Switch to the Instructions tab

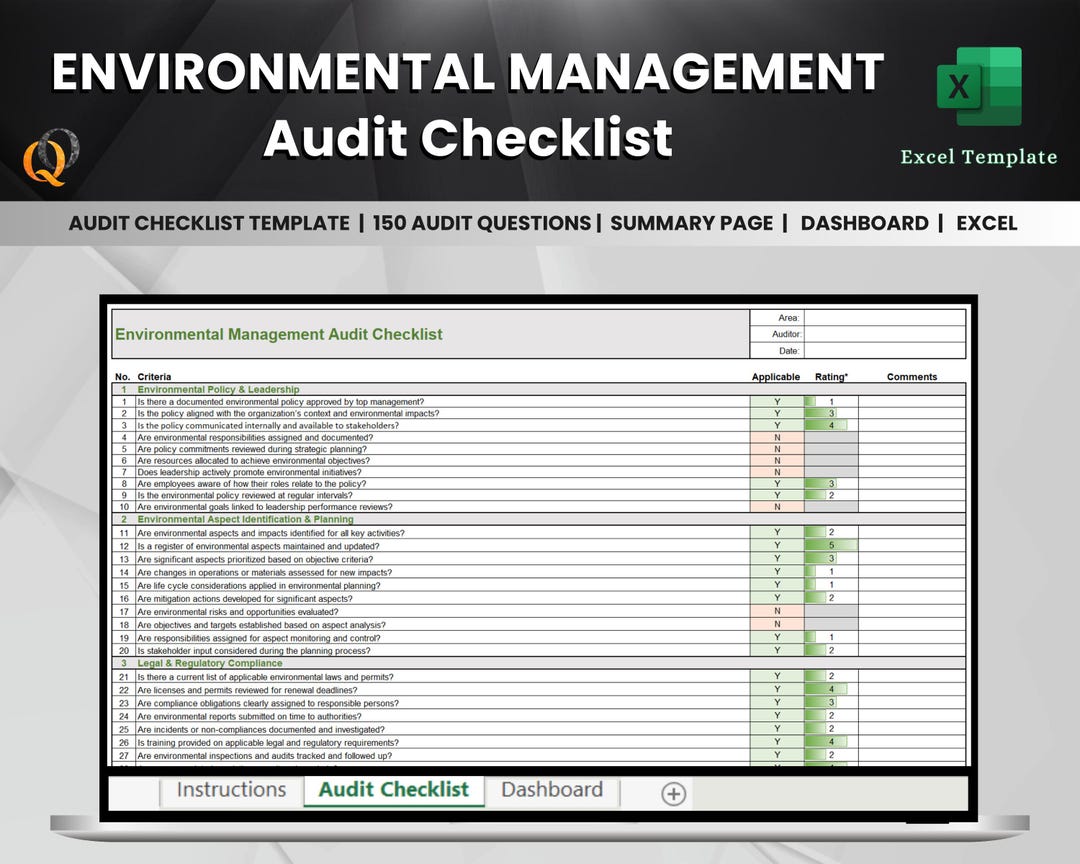(x=230, y=791)
